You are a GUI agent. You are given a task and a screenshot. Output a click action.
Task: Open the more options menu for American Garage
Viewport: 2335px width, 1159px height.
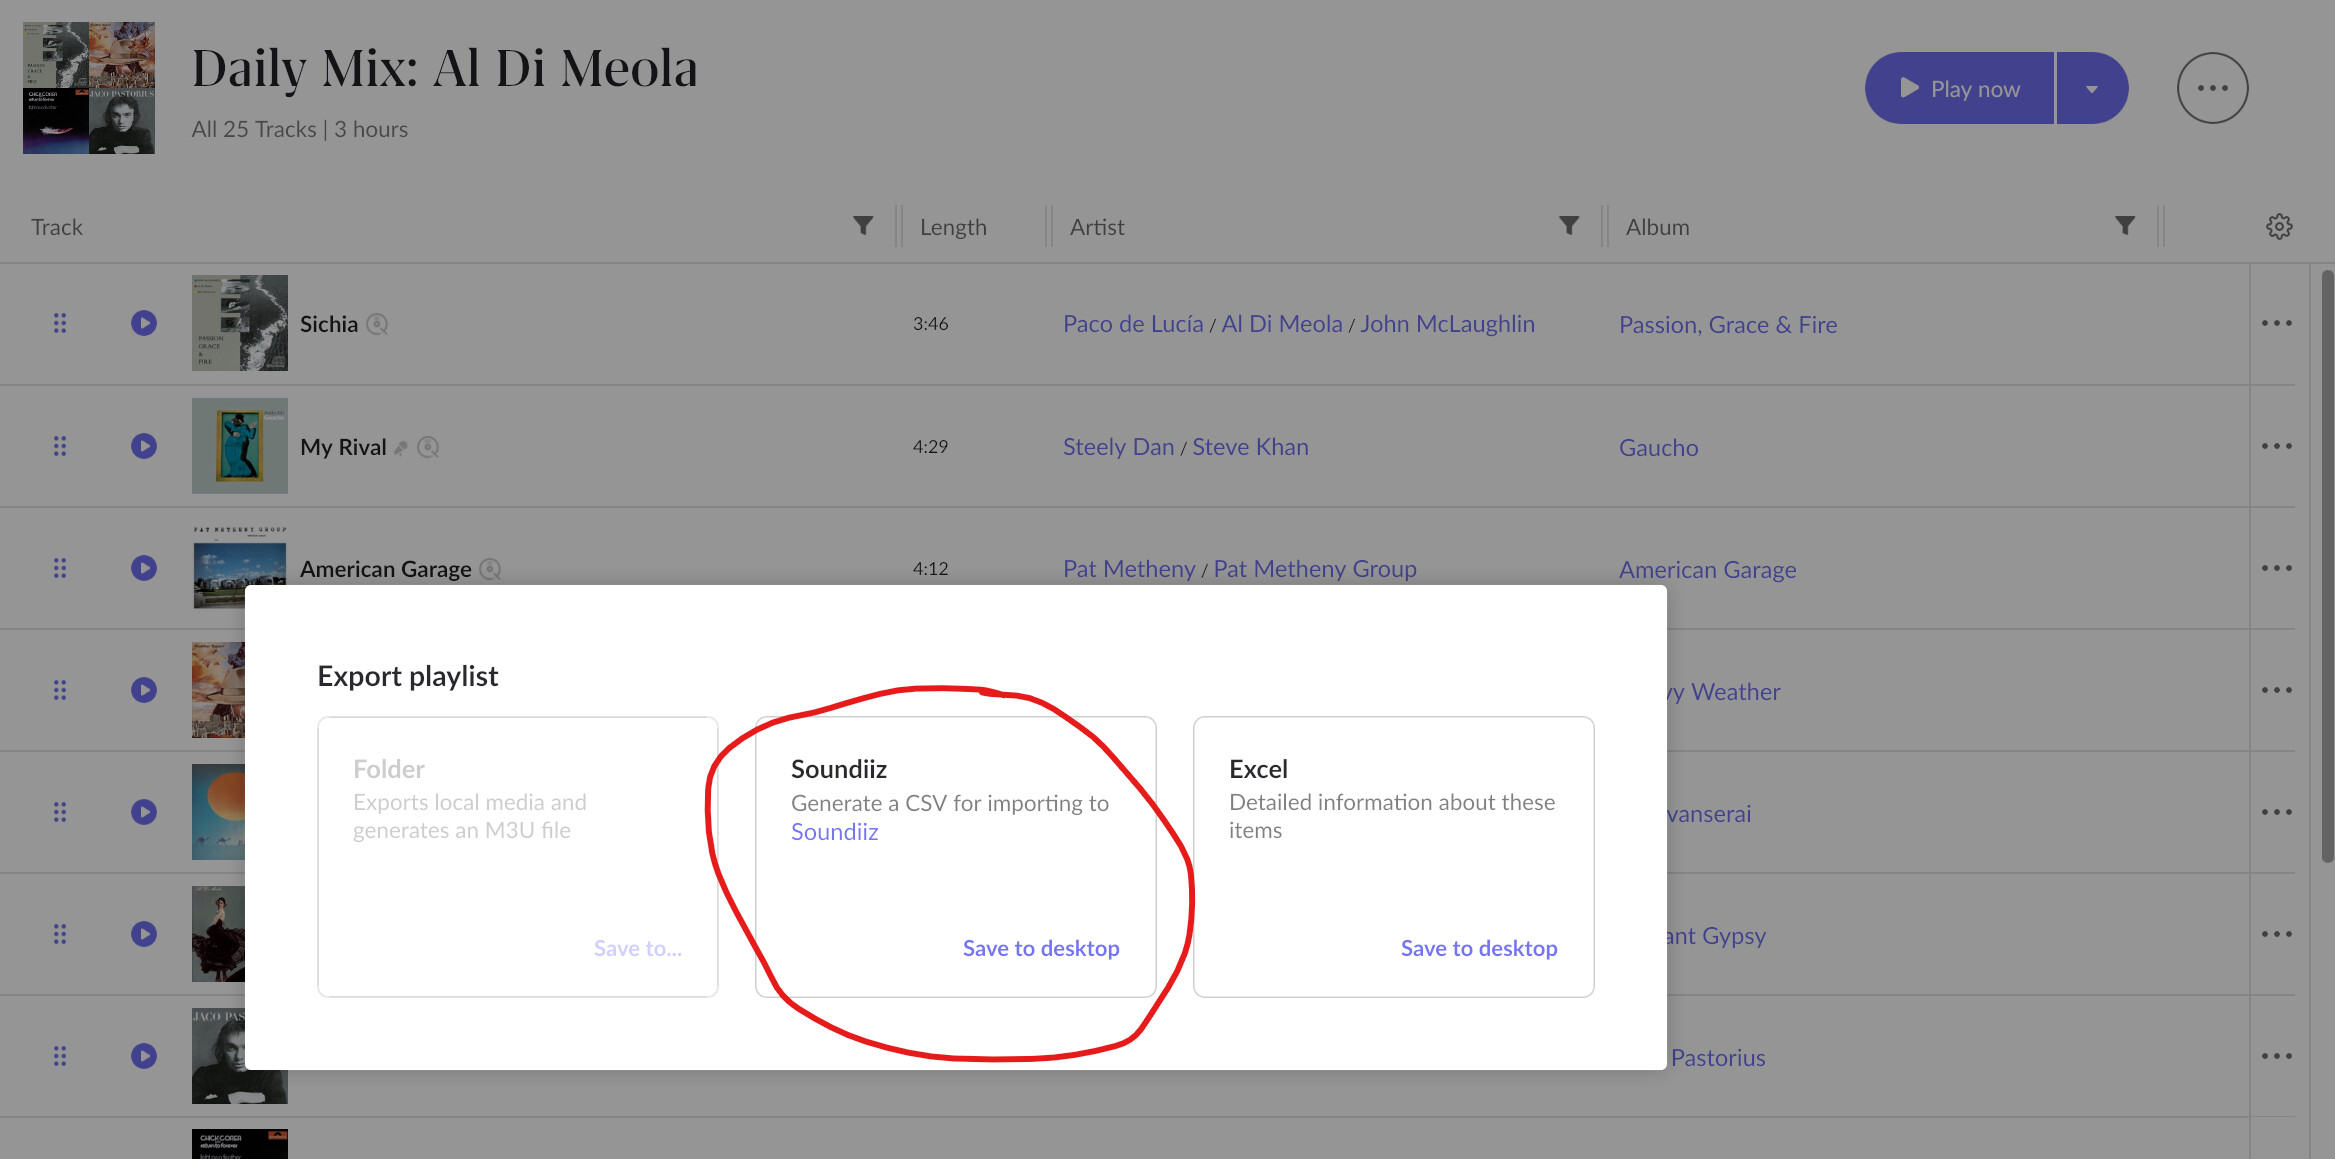[2277, 568]
